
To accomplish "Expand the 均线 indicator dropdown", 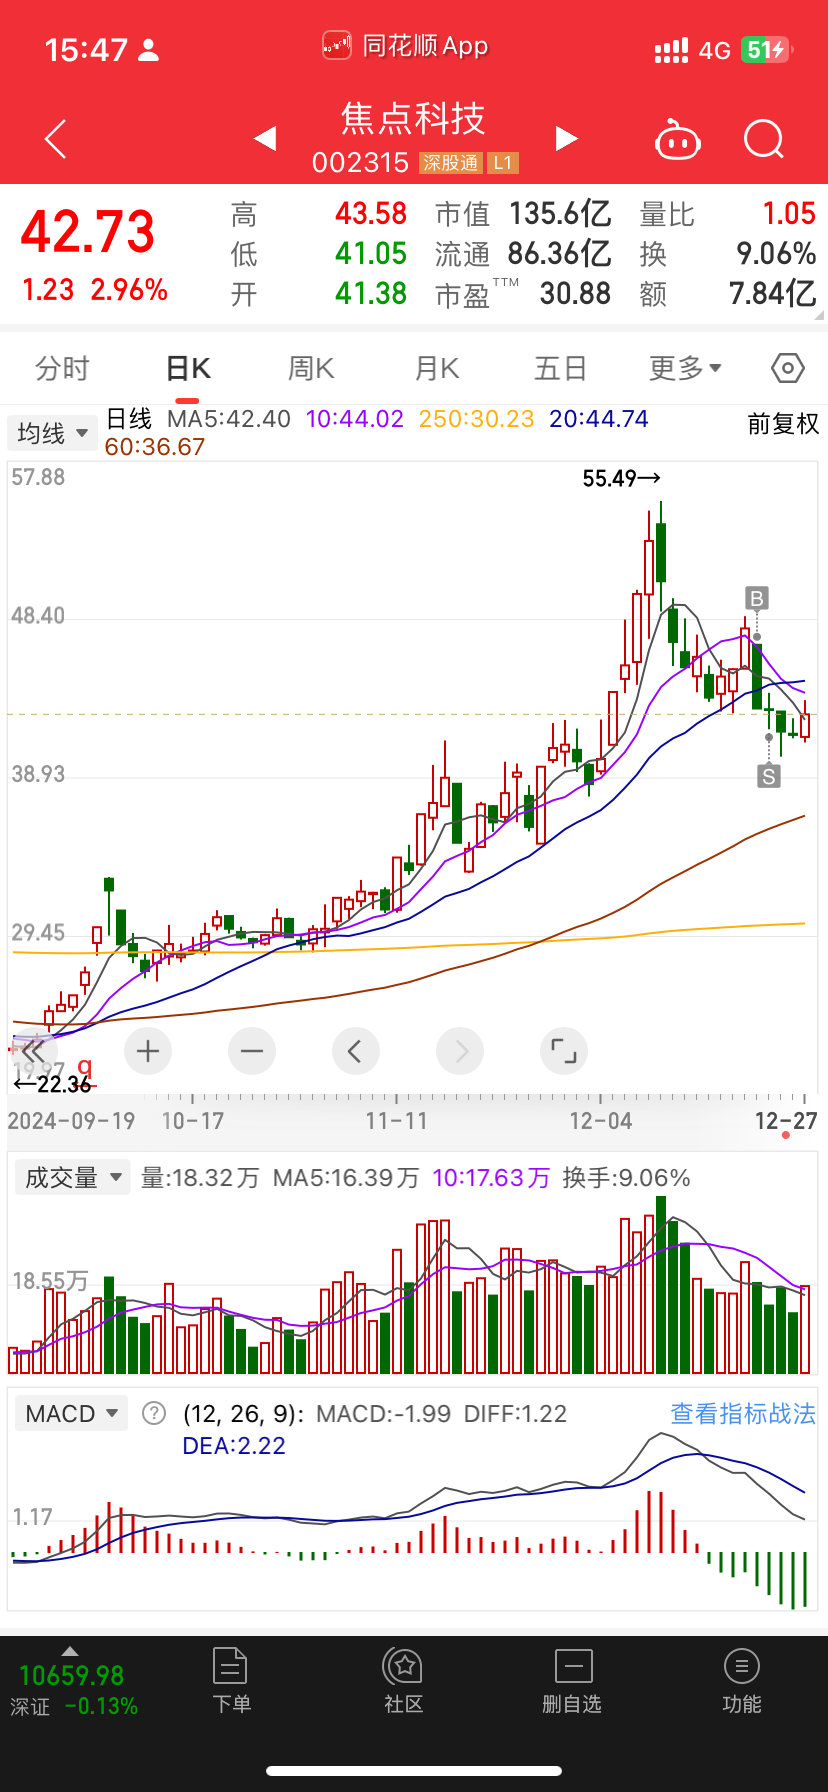I will pyautogui.click(x=52, y=433).
